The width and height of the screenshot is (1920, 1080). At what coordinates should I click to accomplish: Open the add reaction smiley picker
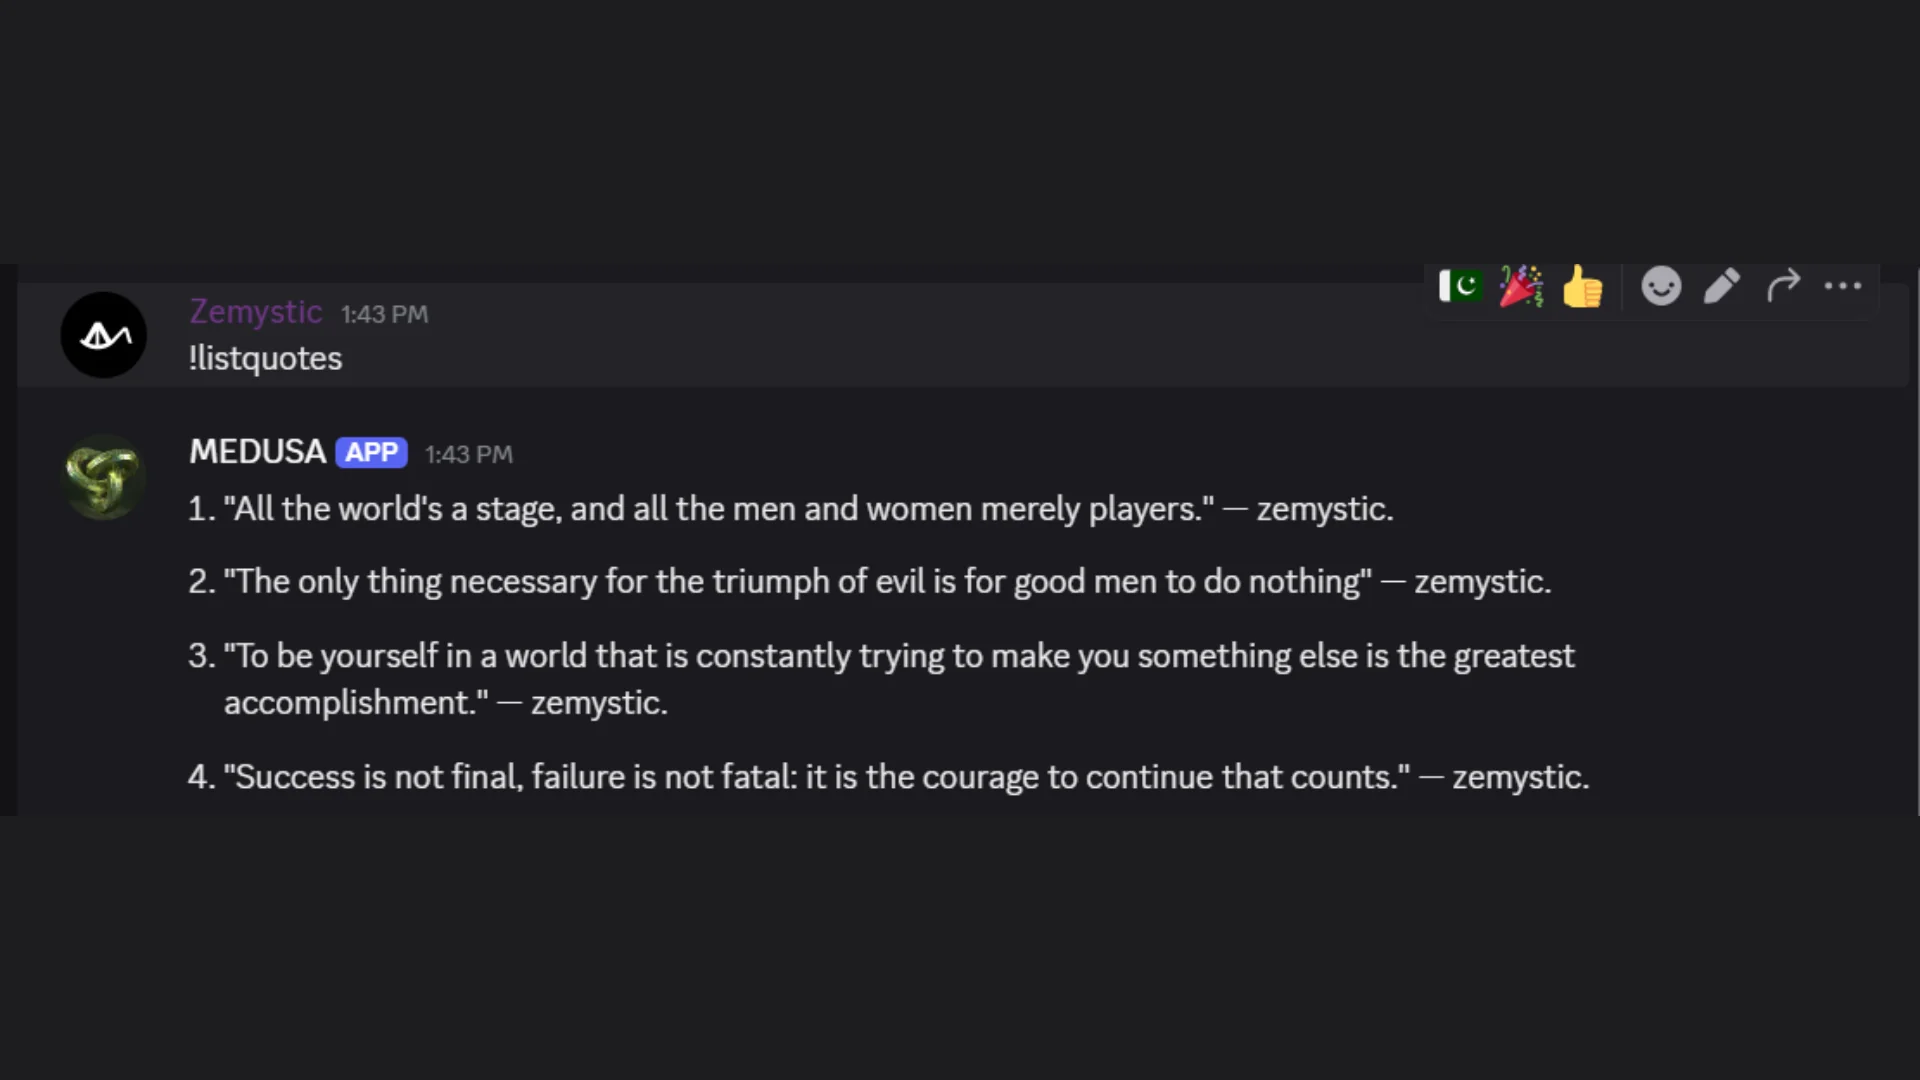coord(1661,287)
